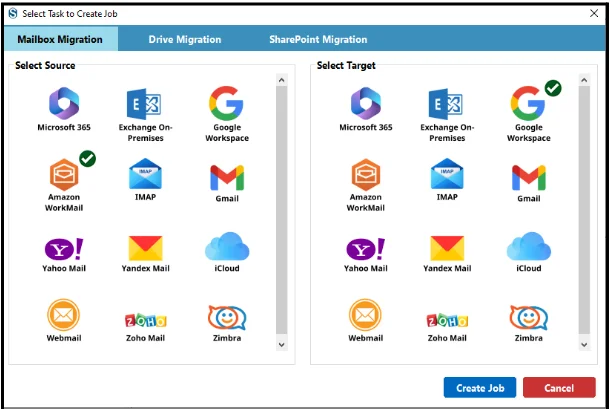
Task: Click Amazon WorkMail icon in Select Source
Action: (64, 175)
